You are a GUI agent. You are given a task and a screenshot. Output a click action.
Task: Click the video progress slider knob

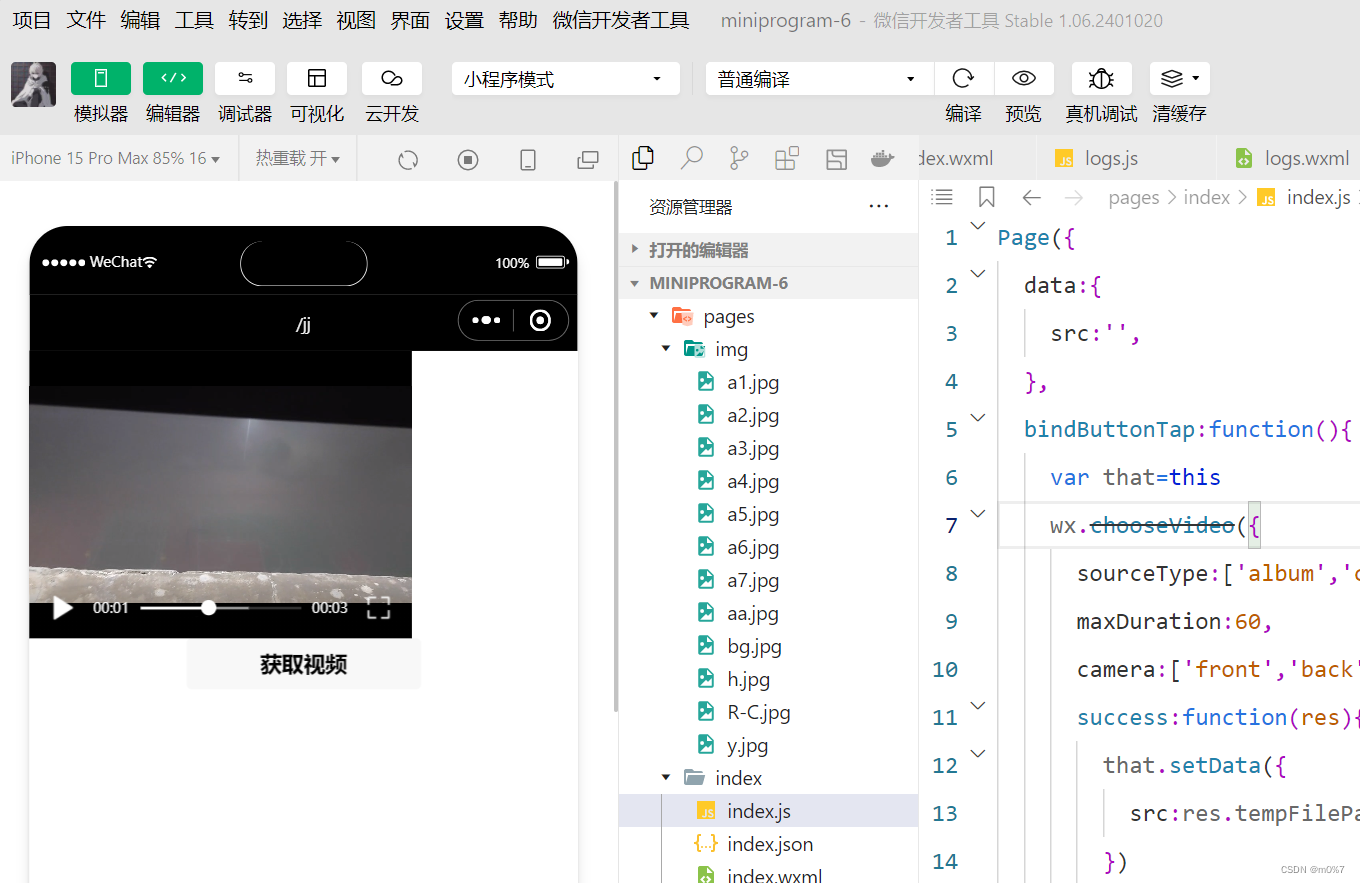pyautogui.click(x=208, y=607)
